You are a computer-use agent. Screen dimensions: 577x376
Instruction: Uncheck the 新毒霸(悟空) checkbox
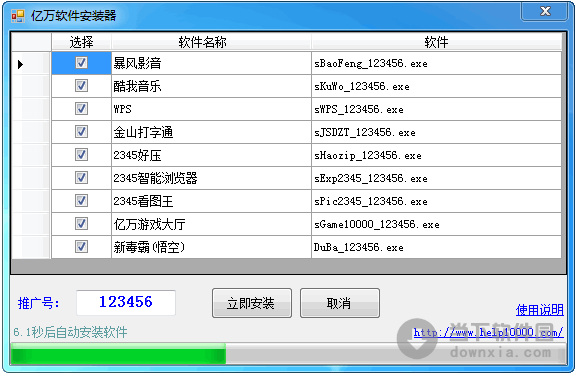[x=81, y=246]
